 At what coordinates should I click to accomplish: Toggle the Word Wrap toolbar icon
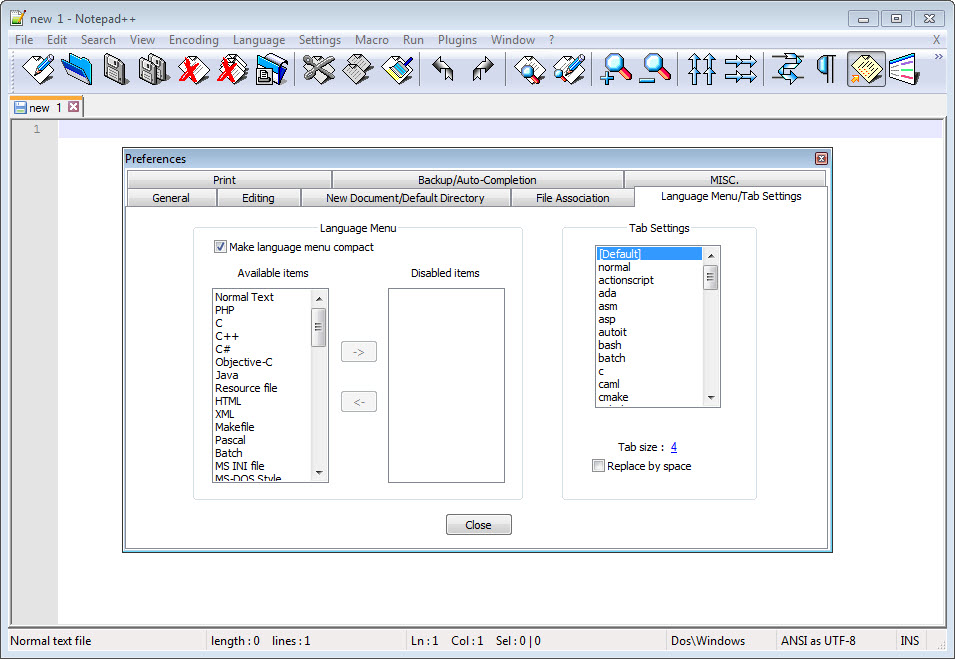tap(787, 69)
